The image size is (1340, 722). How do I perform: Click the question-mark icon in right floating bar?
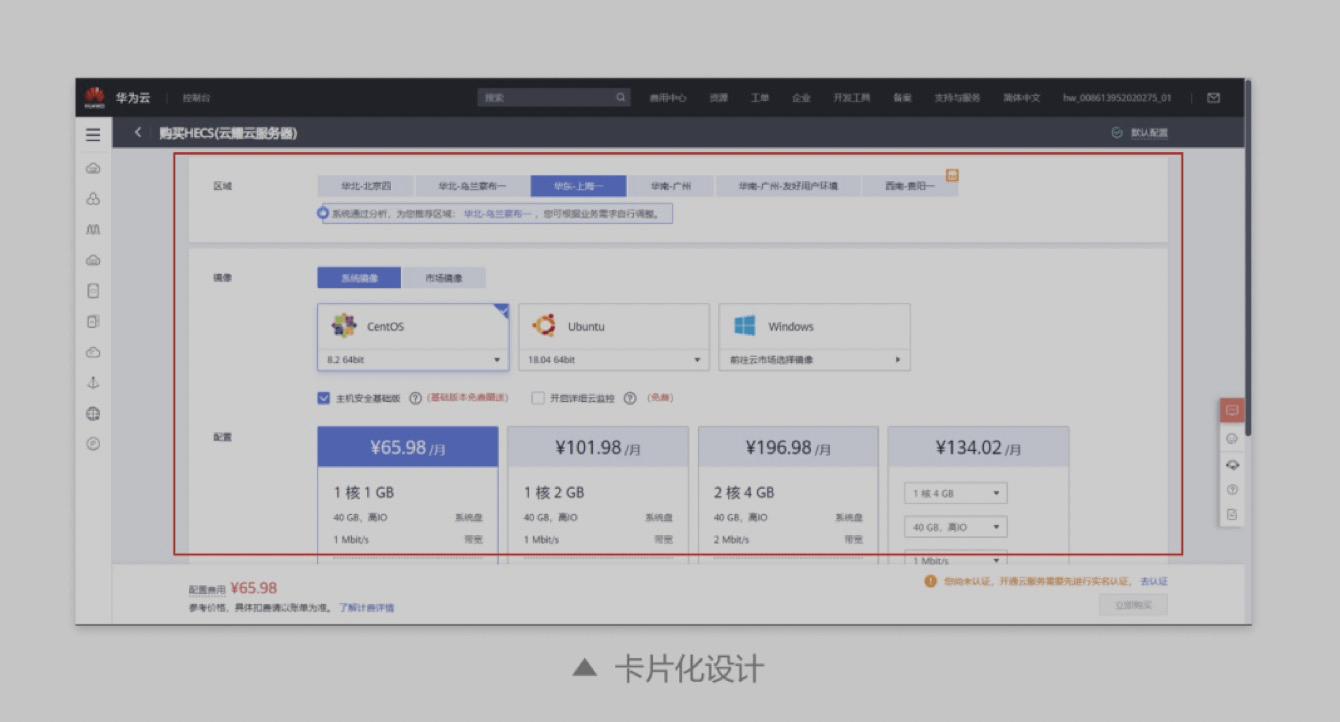pyautogui.click(x=1232, y=489)
